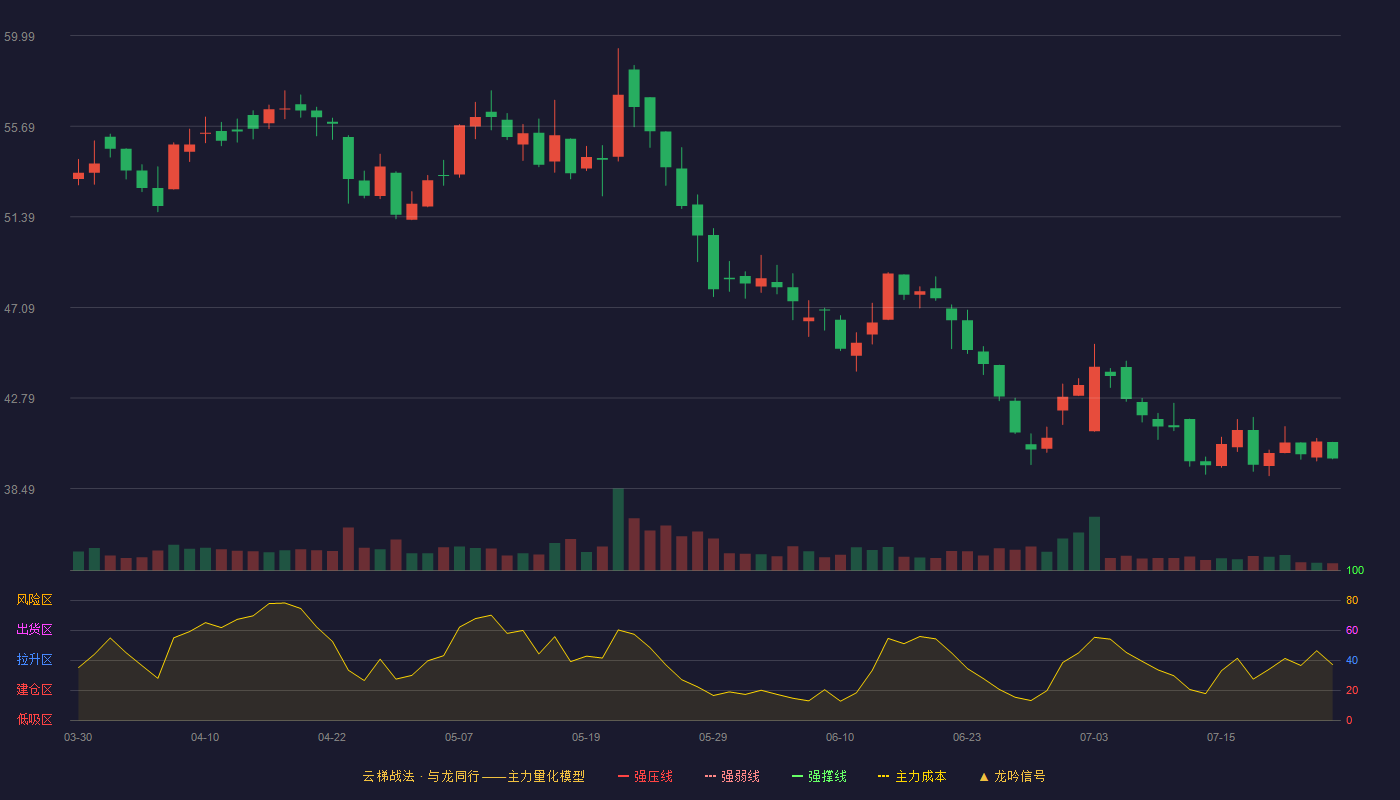Click the 04-10 date label
Viewport: 1400px width, 800px height.
pos(205,737)
